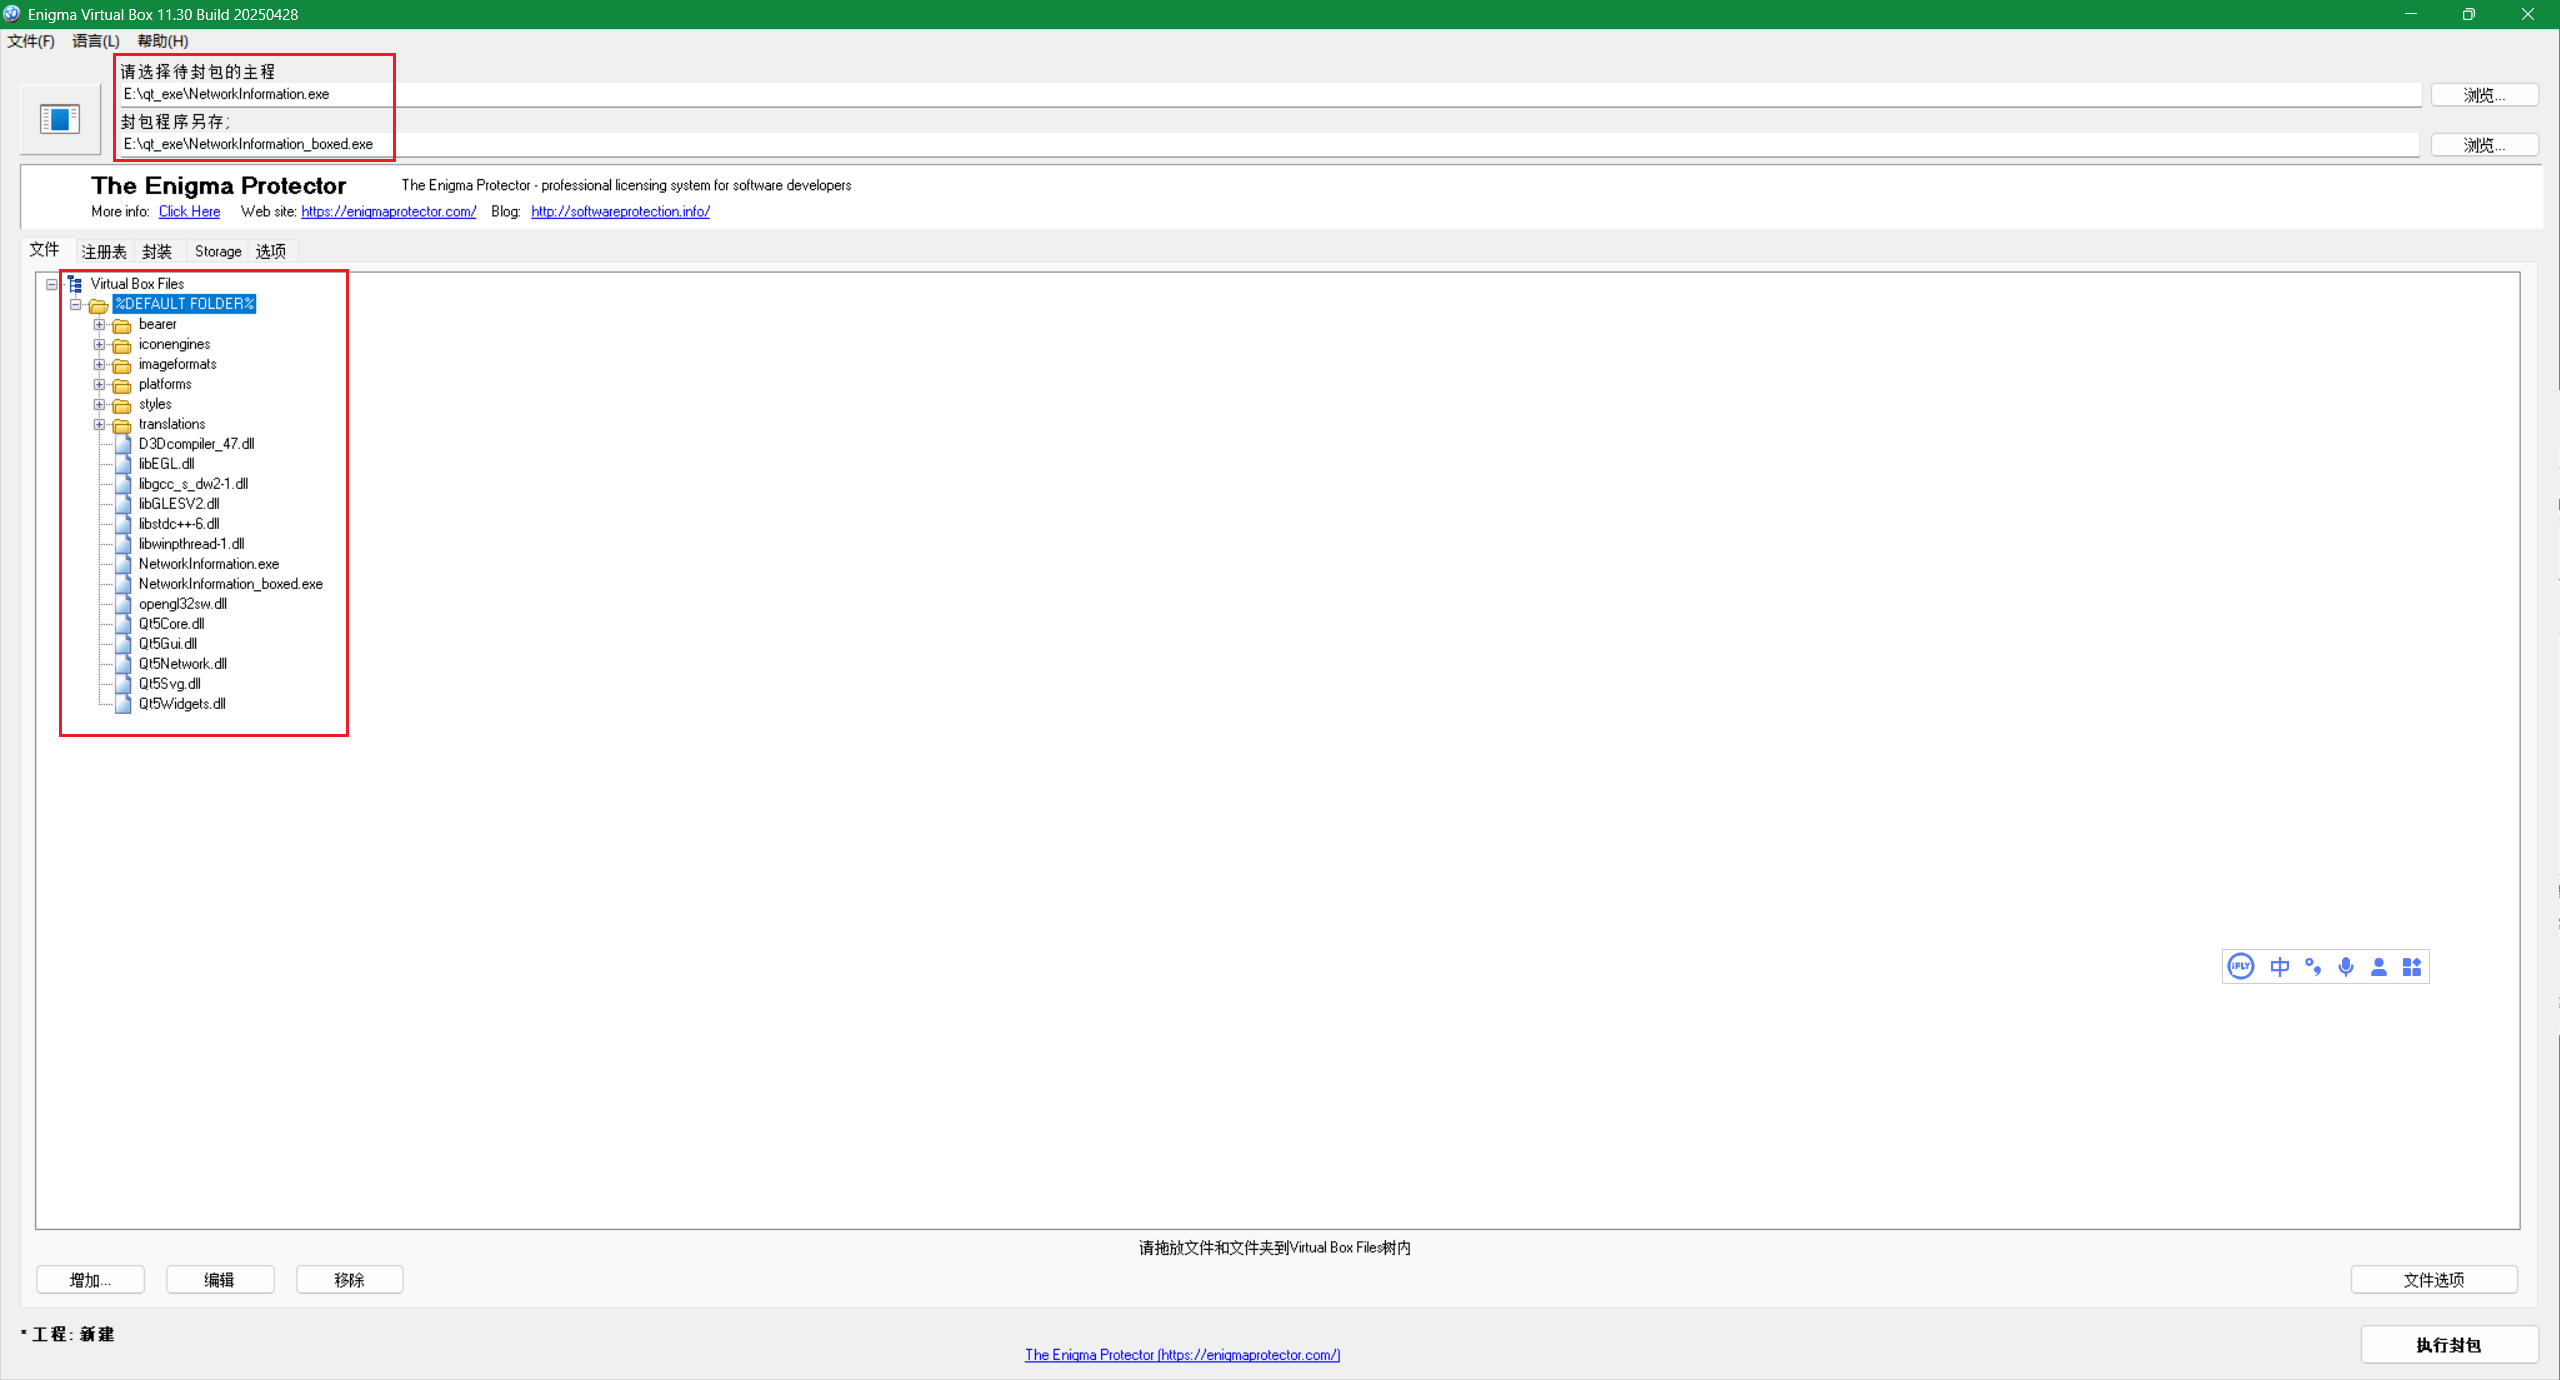This screenshot has height=1380, width=2560.
Task: Click the output file path input field
Action: 1270,144
